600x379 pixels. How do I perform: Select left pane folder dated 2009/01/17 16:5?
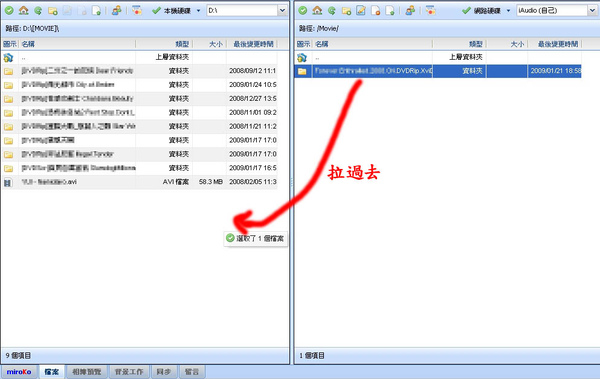click(140, 168)
